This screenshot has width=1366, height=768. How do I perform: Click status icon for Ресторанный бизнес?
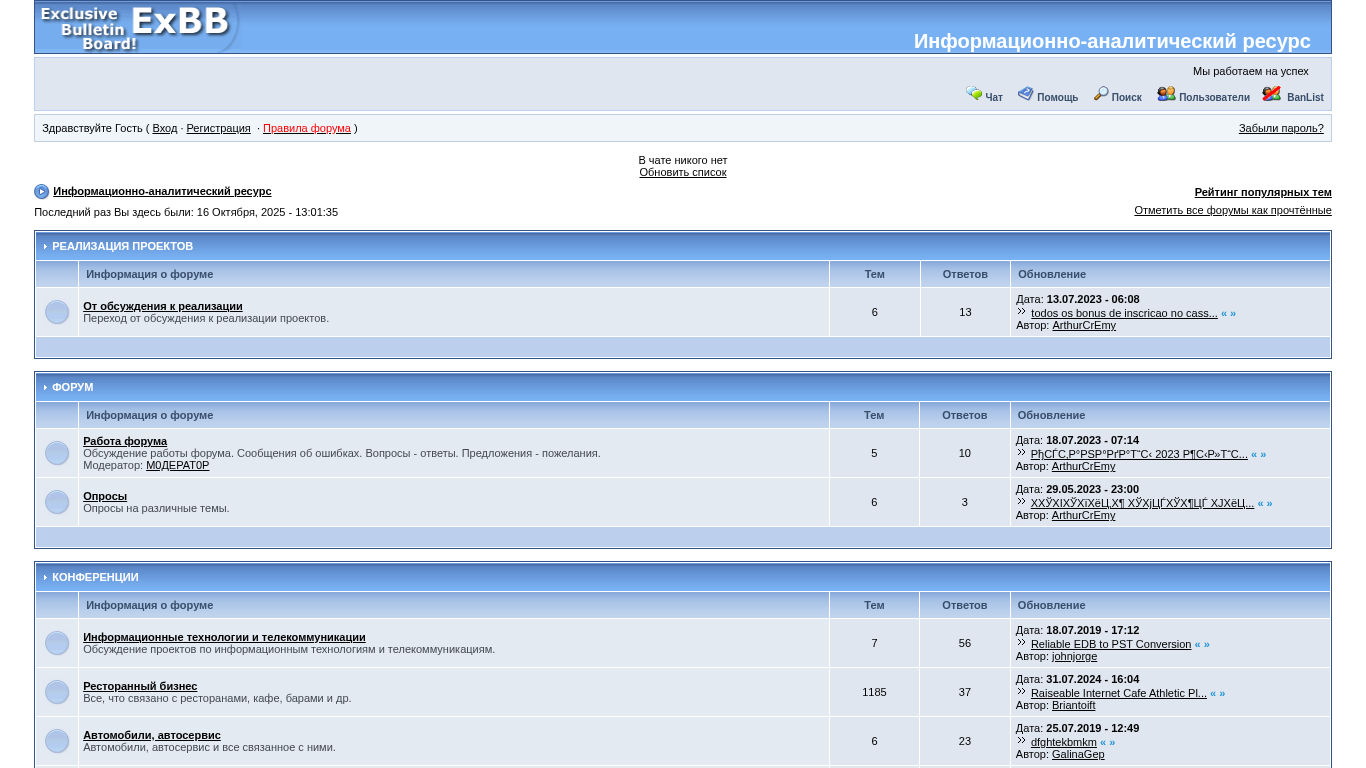57,692
